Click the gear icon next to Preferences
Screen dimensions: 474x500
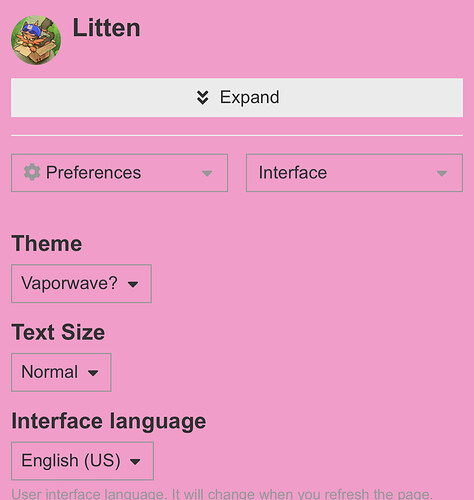[x=32, y=172]
